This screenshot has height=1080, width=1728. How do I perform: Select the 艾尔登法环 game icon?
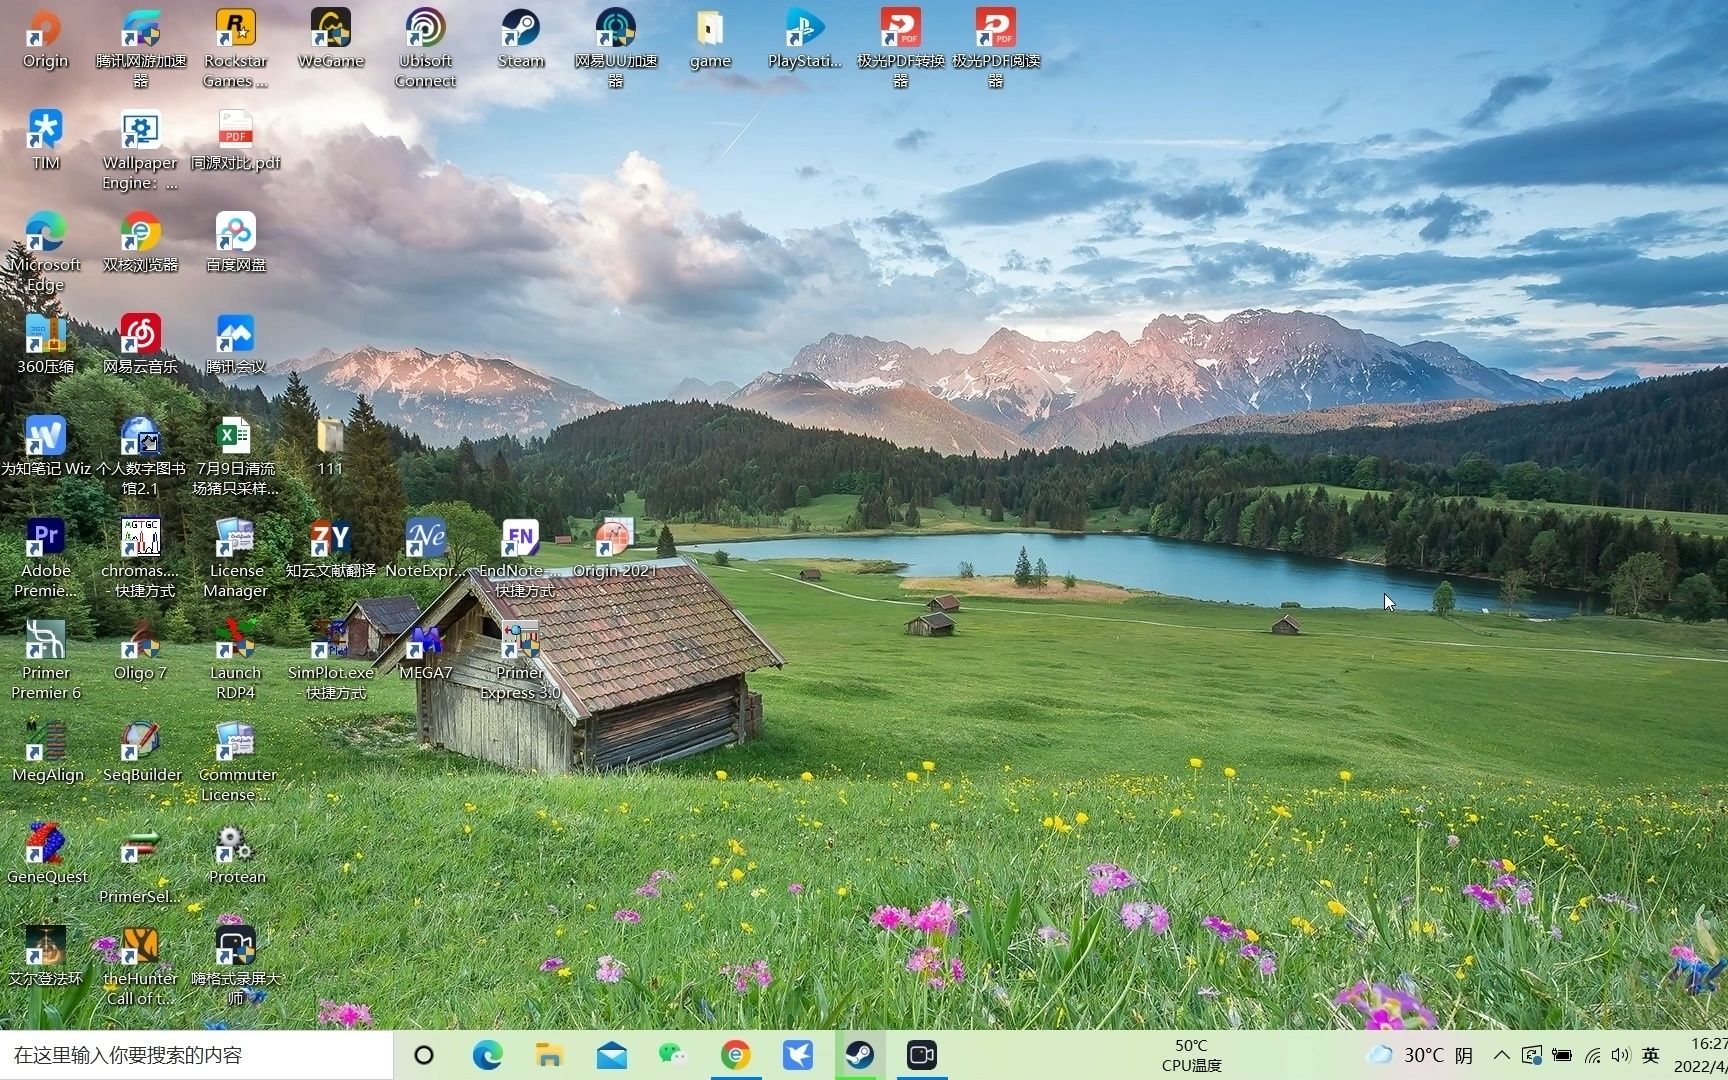coord(45,956)
